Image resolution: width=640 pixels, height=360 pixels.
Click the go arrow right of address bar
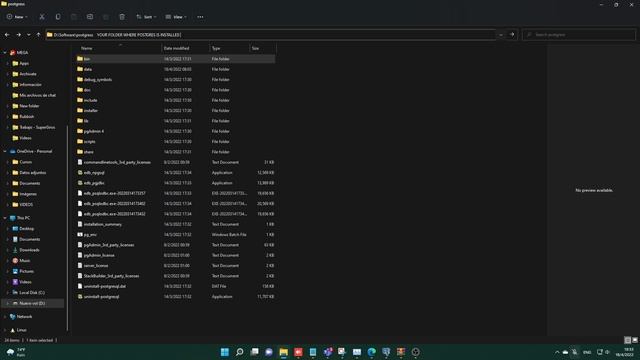(x=512, y=35)
